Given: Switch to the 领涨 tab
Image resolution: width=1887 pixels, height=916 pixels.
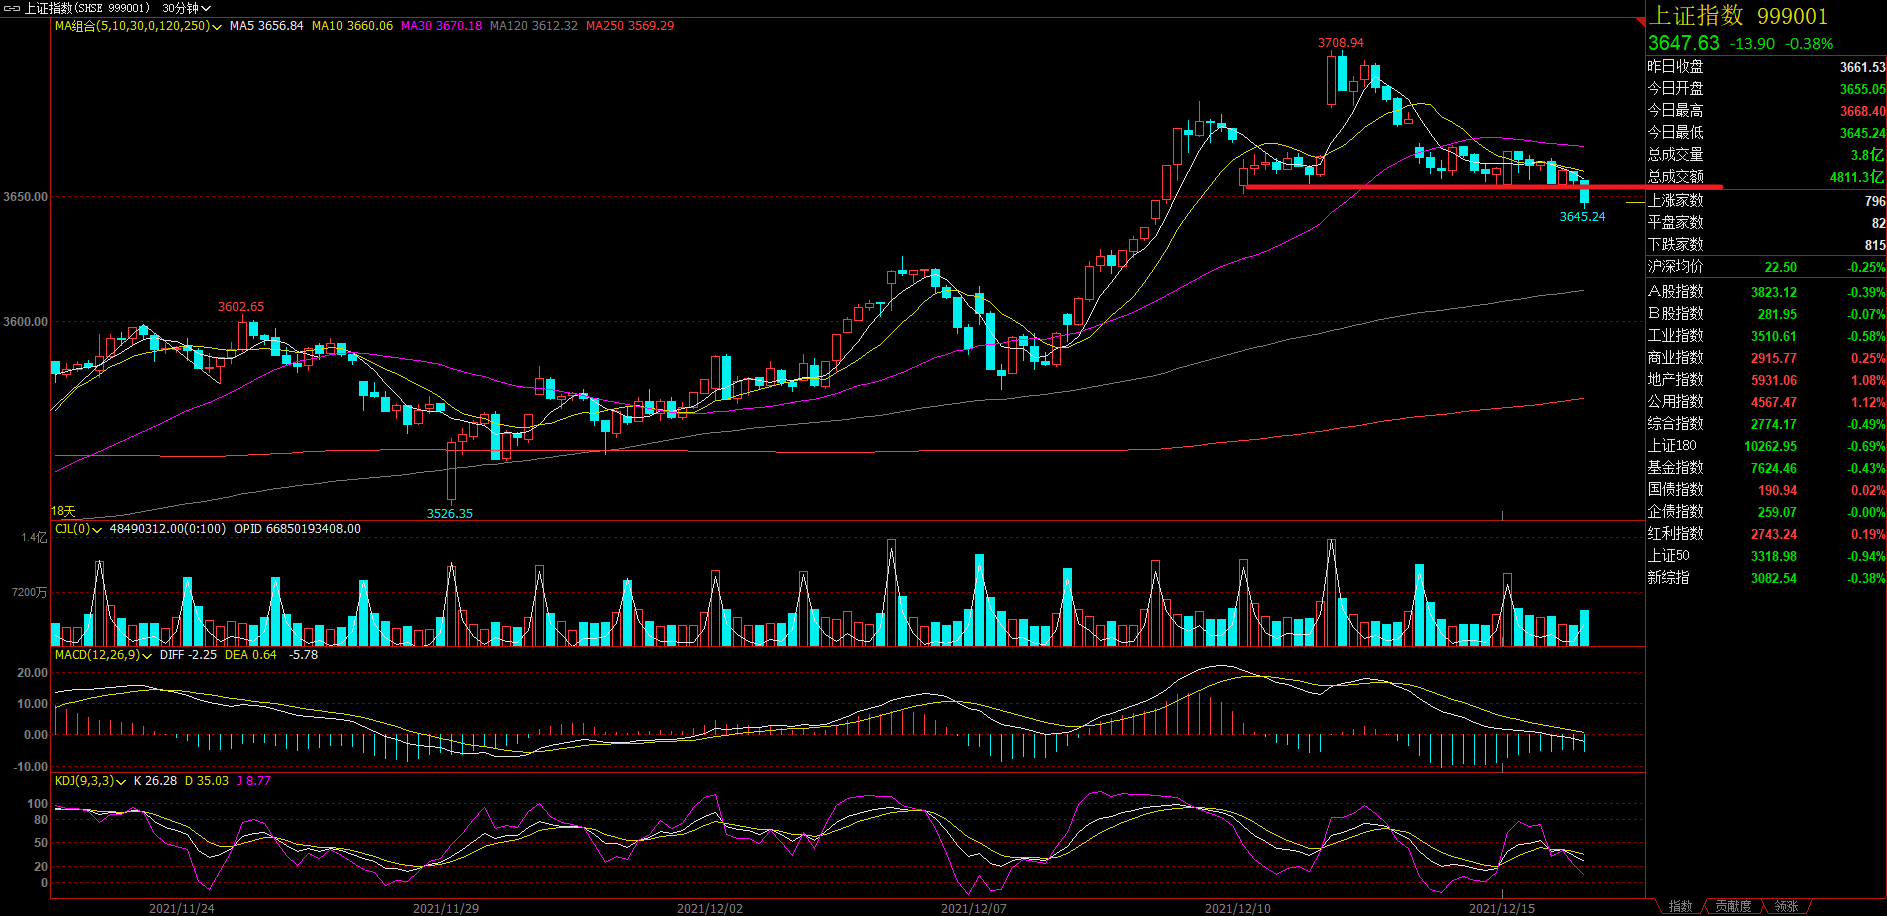Looking at the screenshot, I should click(x=1786, y=906).
